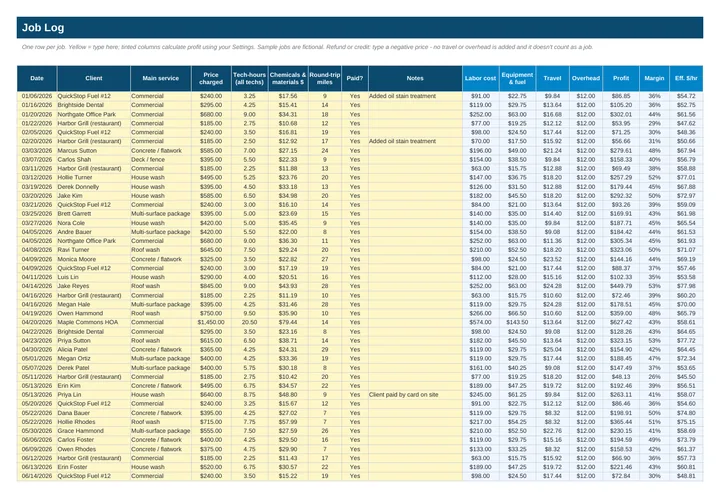Select the Brett Garrett client cell
The height and width of the screenshot is (498, 720).
[x=94, y=213]
